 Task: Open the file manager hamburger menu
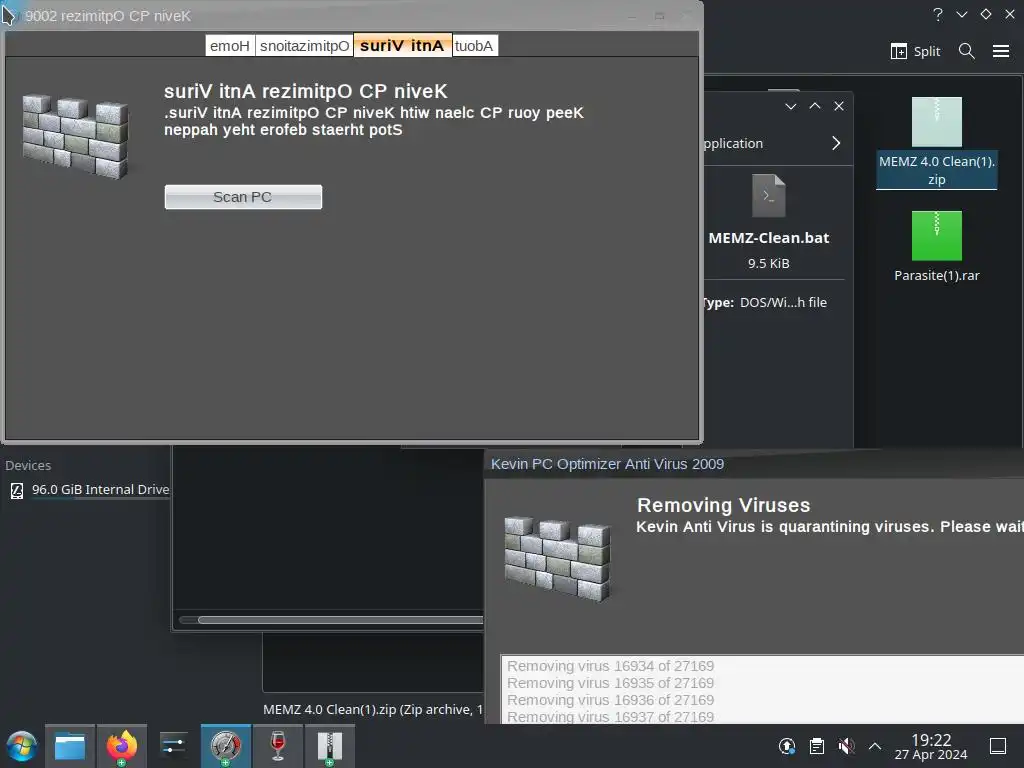[x=1001, y=51]
